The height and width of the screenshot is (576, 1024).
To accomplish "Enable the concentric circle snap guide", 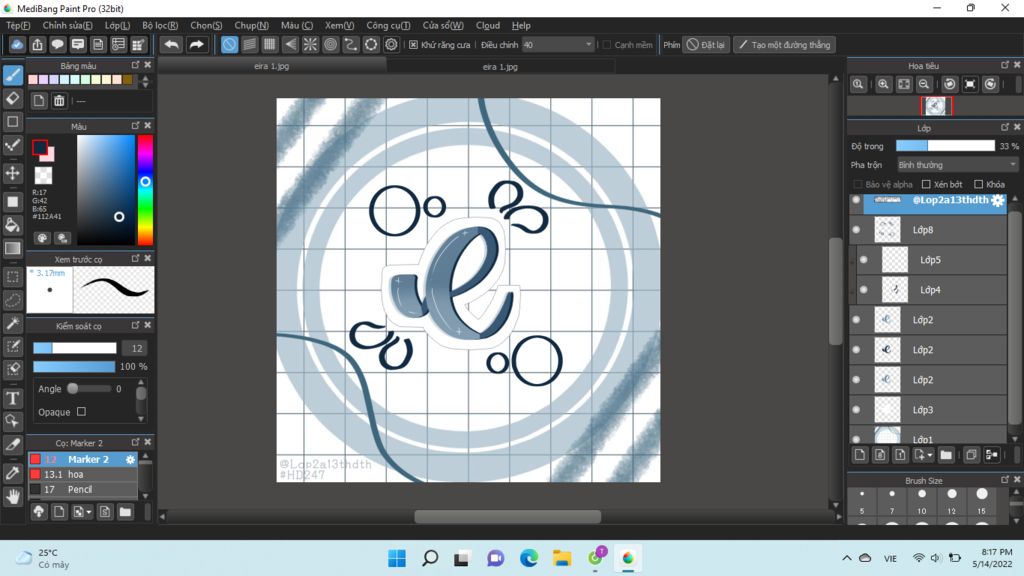I will click(330, 44).
